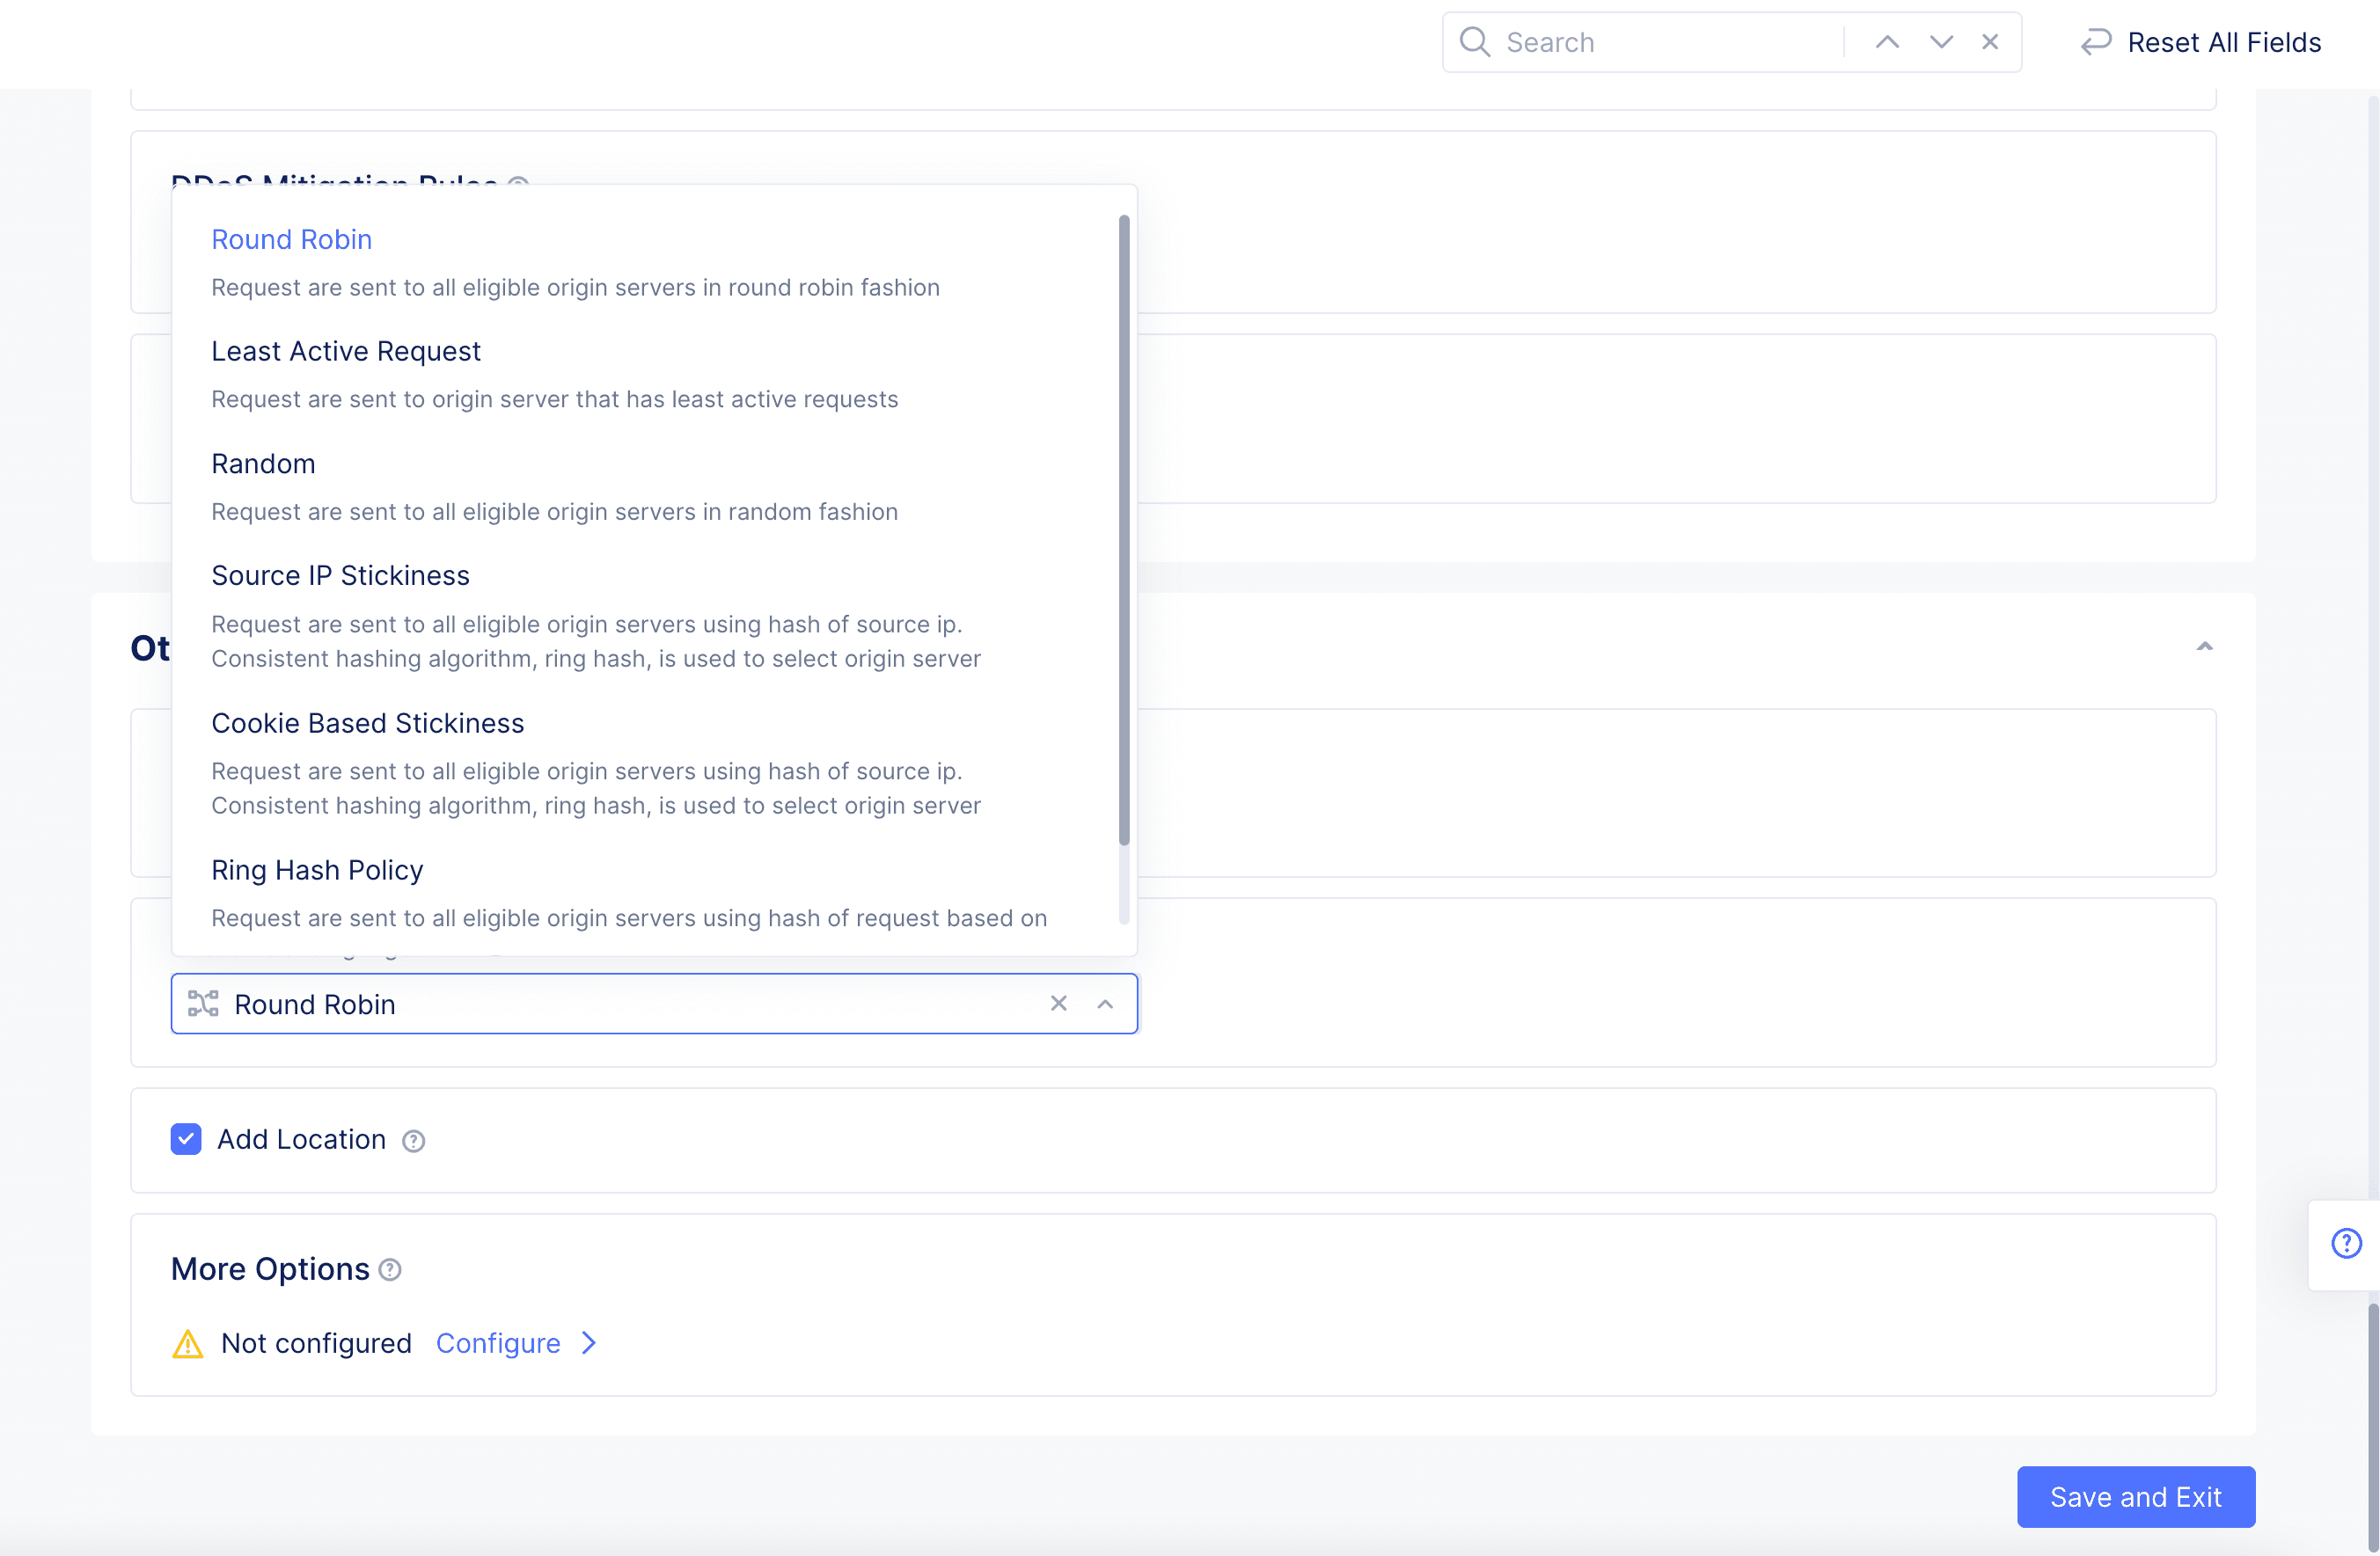Expand the Round Robin dropdown selector
This screenshot has height=1556, width=2380.
[1105, 1002]
